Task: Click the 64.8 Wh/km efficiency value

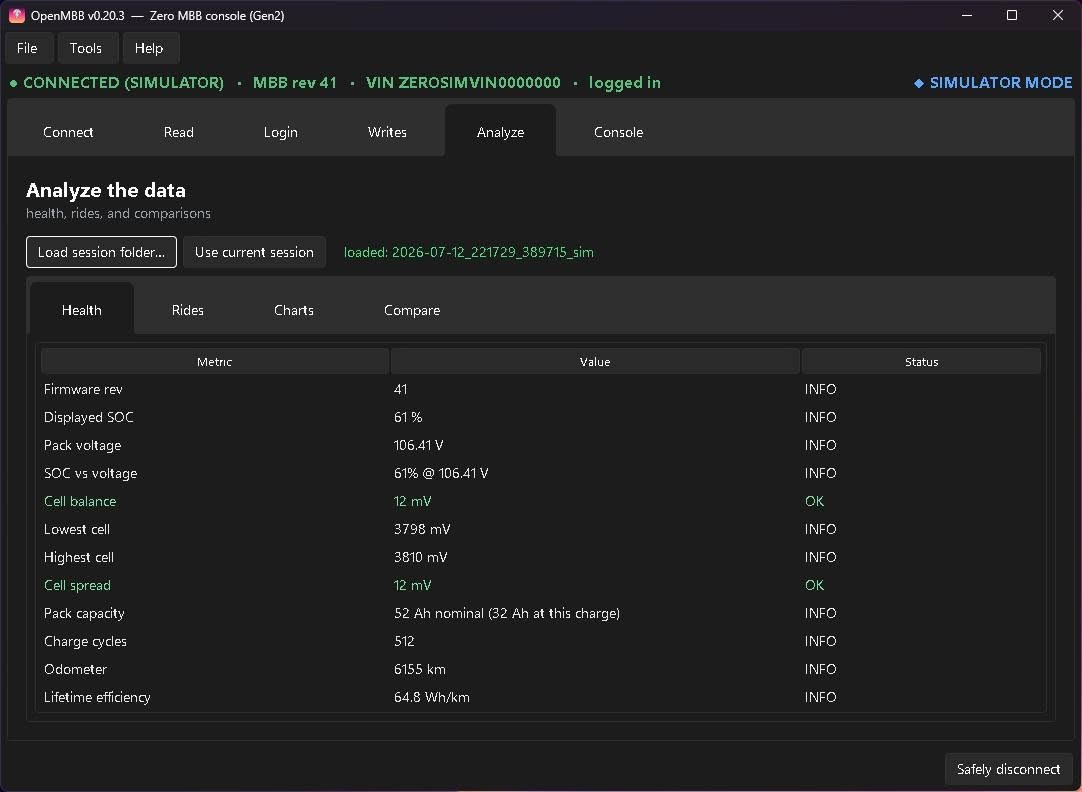Action: pyautogui.click(x=431, y=697)
